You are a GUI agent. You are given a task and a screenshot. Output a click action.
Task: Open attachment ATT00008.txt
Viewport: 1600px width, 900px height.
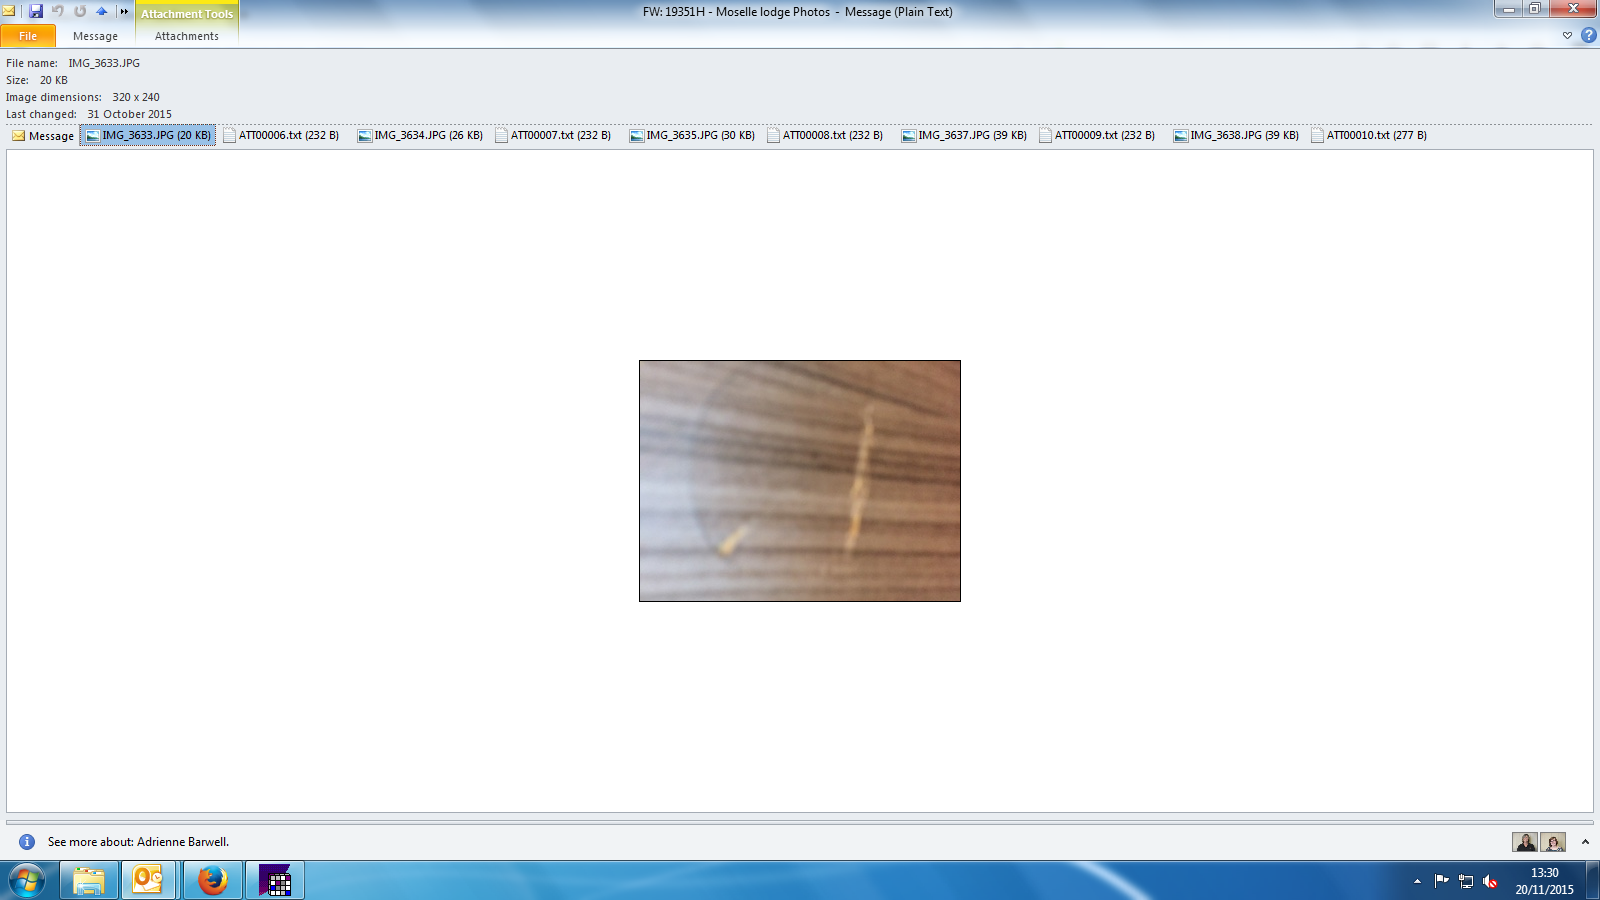coord(825,136)
